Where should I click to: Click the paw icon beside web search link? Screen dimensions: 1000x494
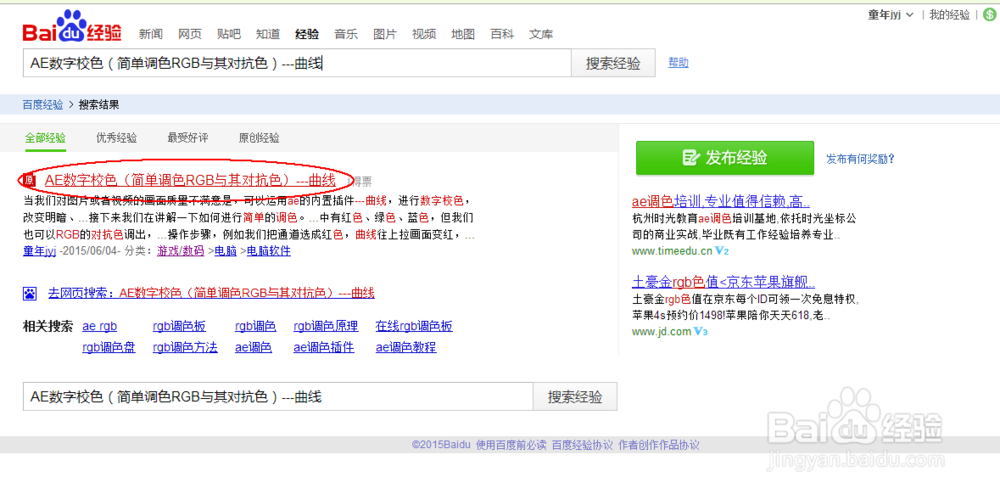30,293
